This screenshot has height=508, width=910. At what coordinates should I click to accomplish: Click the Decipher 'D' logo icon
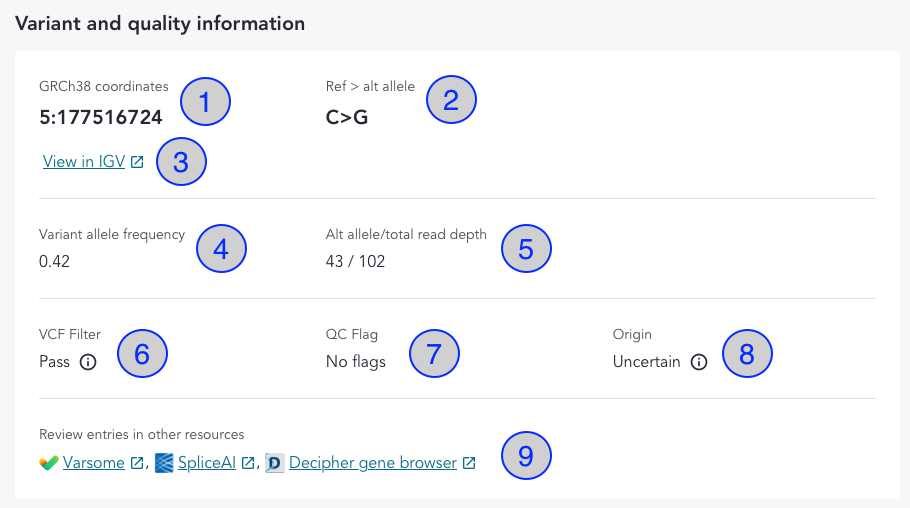click(275, 463)
